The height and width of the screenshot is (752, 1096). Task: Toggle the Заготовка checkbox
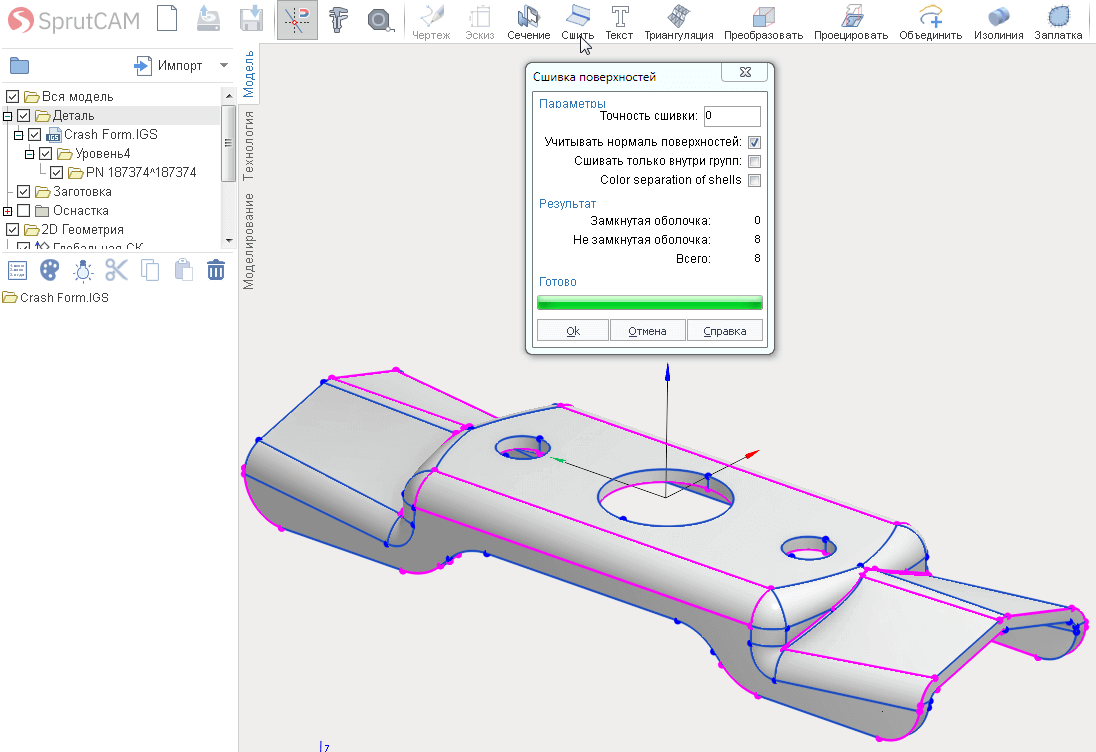23,191
